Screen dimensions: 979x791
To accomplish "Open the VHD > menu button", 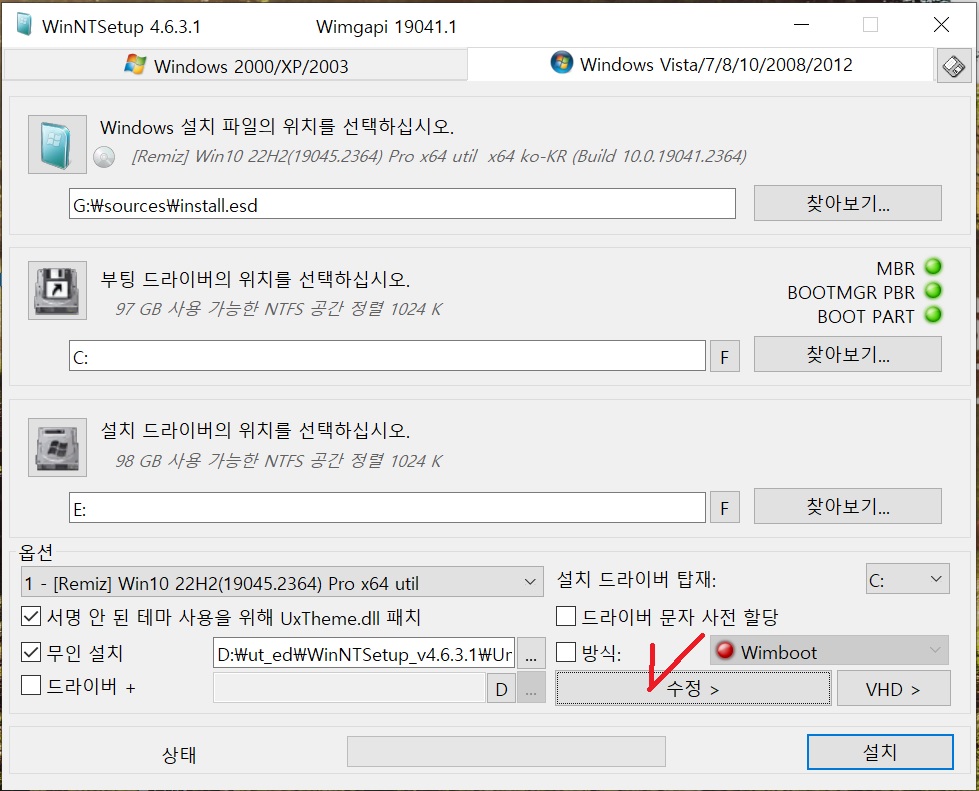I will point(893,689).
